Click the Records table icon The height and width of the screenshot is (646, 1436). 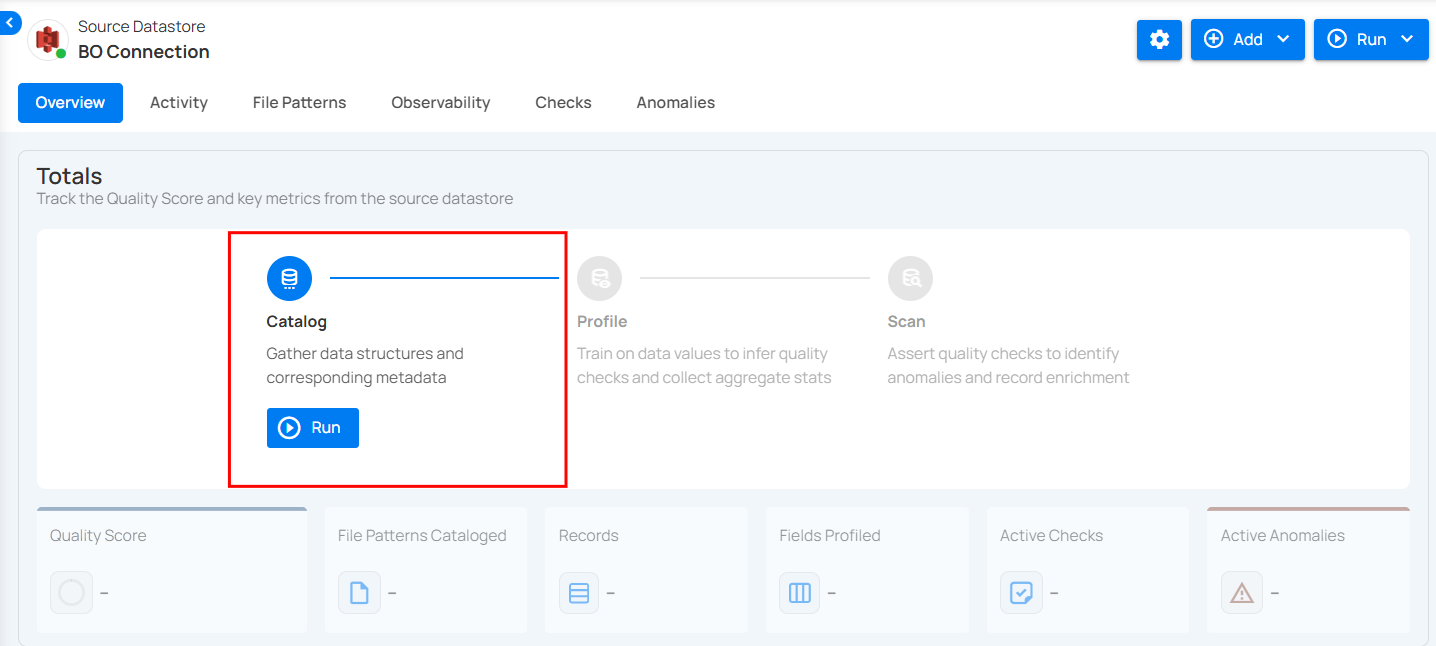coord(578,593)
